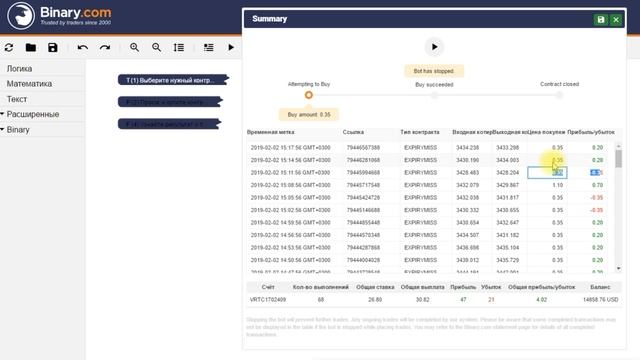Click buy price 1.10 cell
The height and width of the screenshot is (360, 640).
[x=558, y=185]
